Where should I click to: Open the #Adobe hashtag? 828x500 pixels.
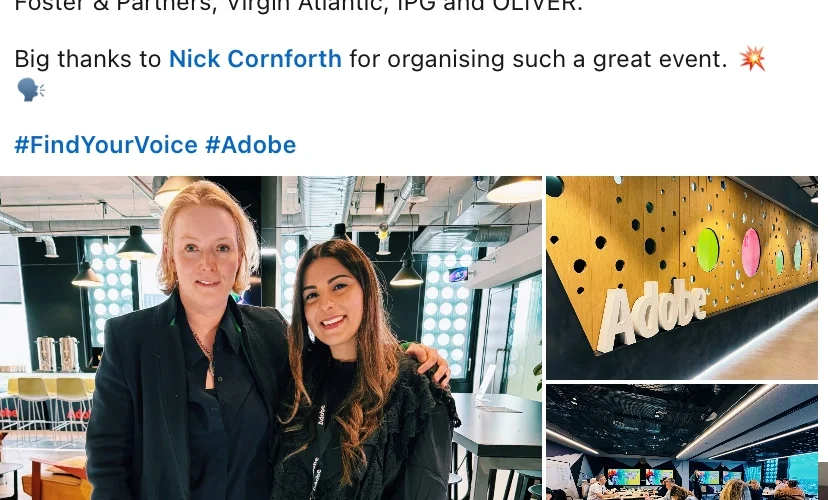point(250,145)
